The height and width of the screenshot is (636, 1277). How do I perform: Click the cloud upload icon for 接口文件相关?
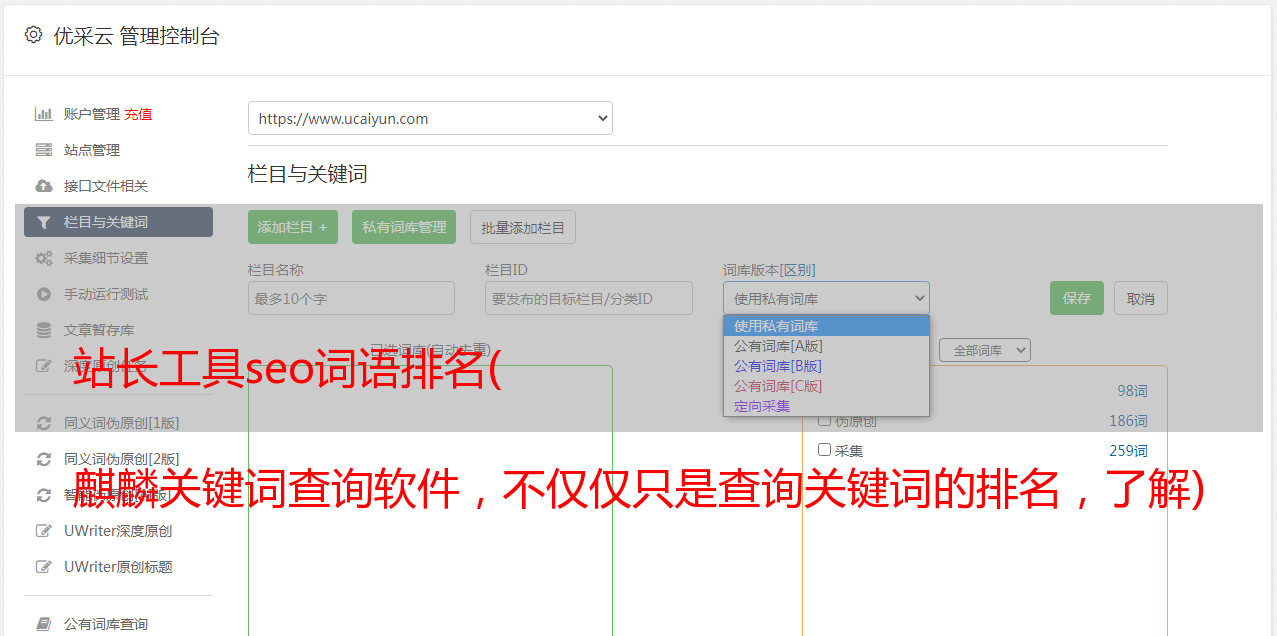point(44,186)
